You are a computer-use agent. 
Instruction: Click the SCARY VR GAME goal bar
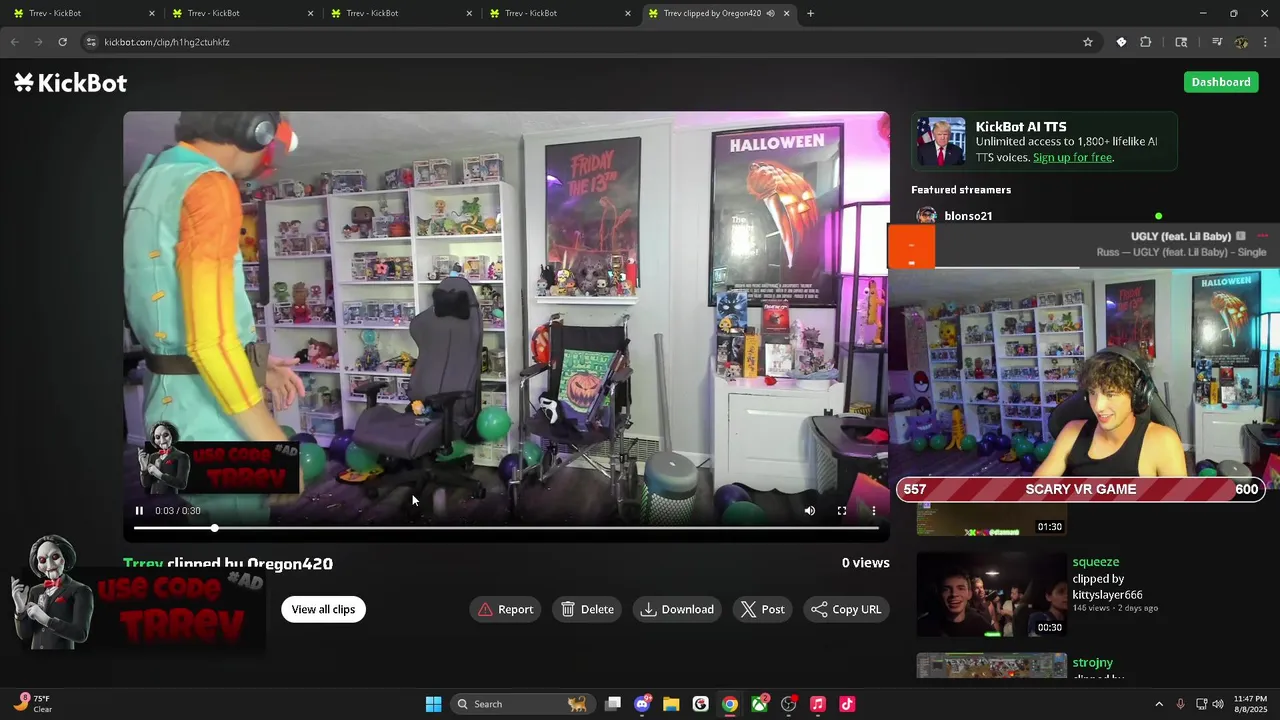(1080, 489)
